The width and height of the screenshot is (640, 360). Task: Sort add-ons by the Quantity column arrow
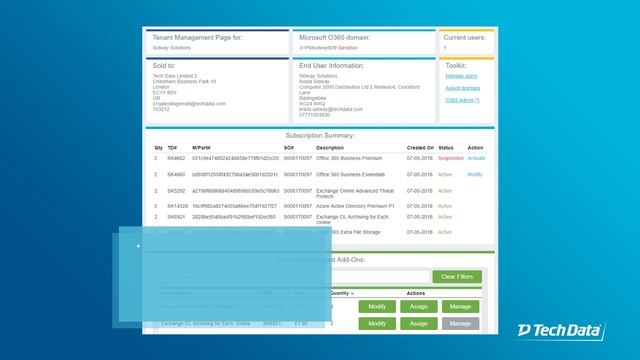[x=352, y=293]
